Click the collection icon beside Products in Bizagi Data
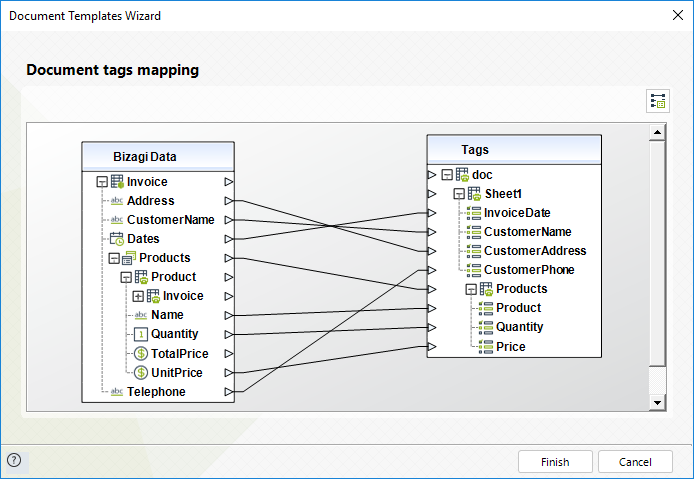Viewport: 694px width, 479px height. pyautogui.click(x=129, y=258)
